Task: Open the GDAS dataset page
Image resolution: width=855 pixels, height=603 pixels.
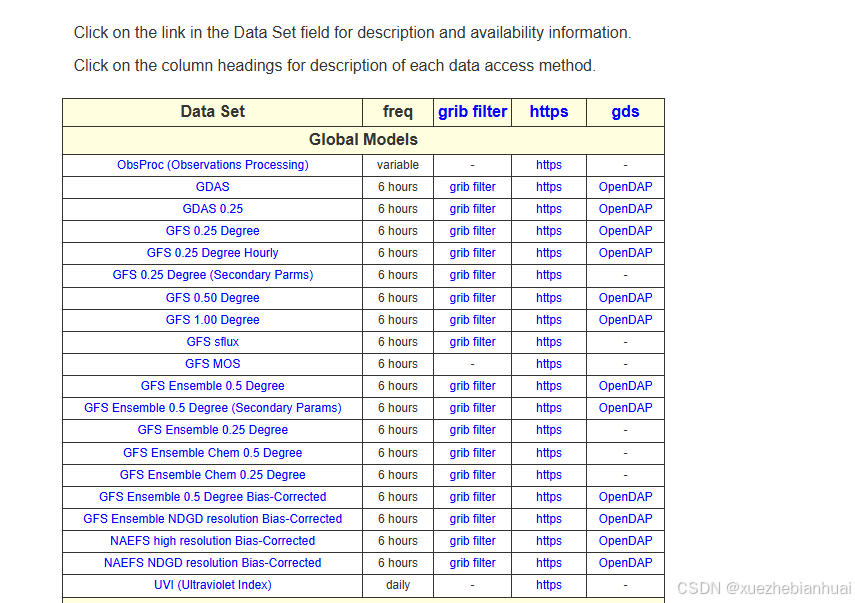Action: [212, 187]
